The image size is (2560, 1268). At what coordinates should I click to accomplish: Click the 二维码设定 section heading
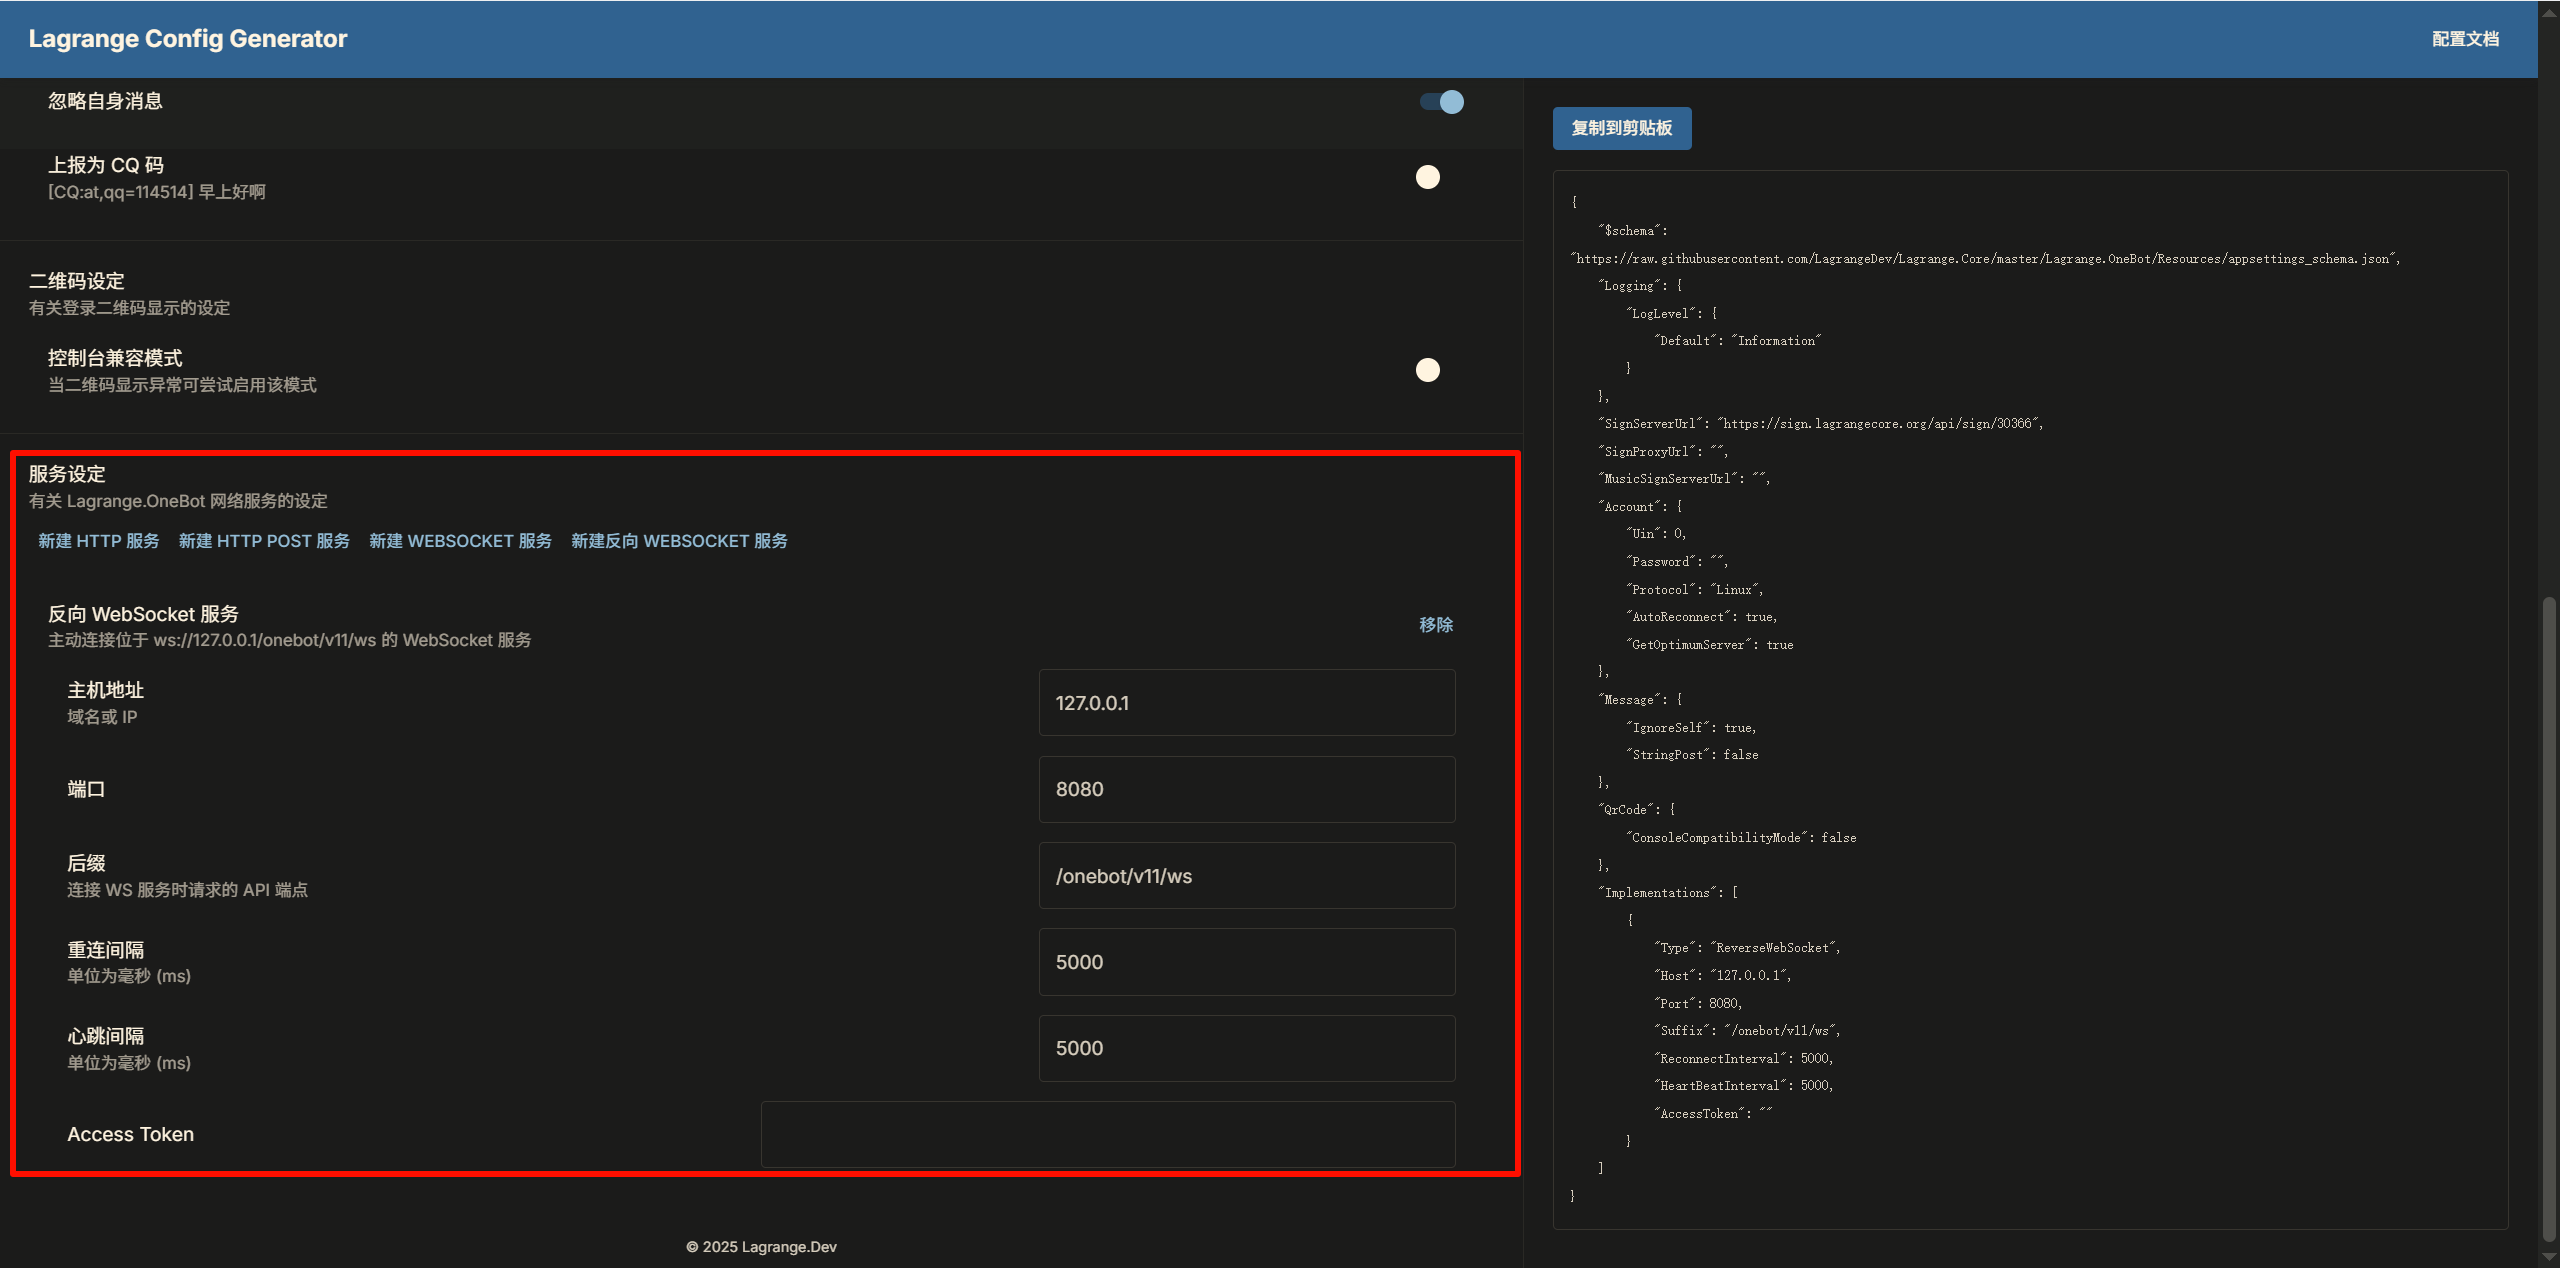(77, 281)
